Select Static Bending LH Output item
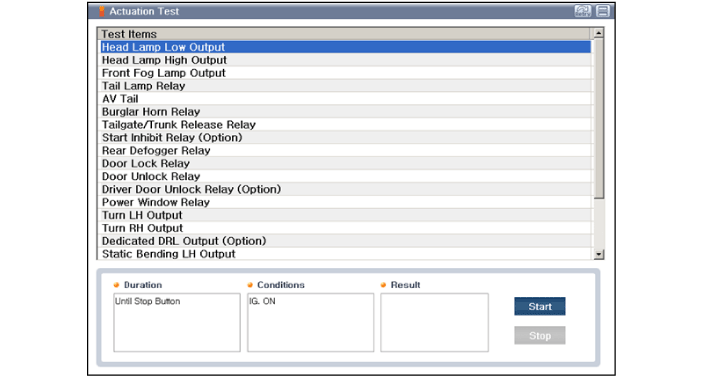Viewport: 703px width, 377px height. [x=345, y=254]
